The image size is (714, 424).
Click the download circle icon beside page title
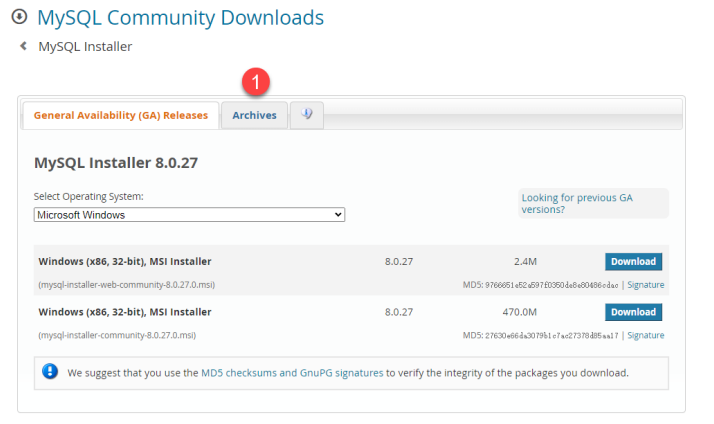point(19,17)
